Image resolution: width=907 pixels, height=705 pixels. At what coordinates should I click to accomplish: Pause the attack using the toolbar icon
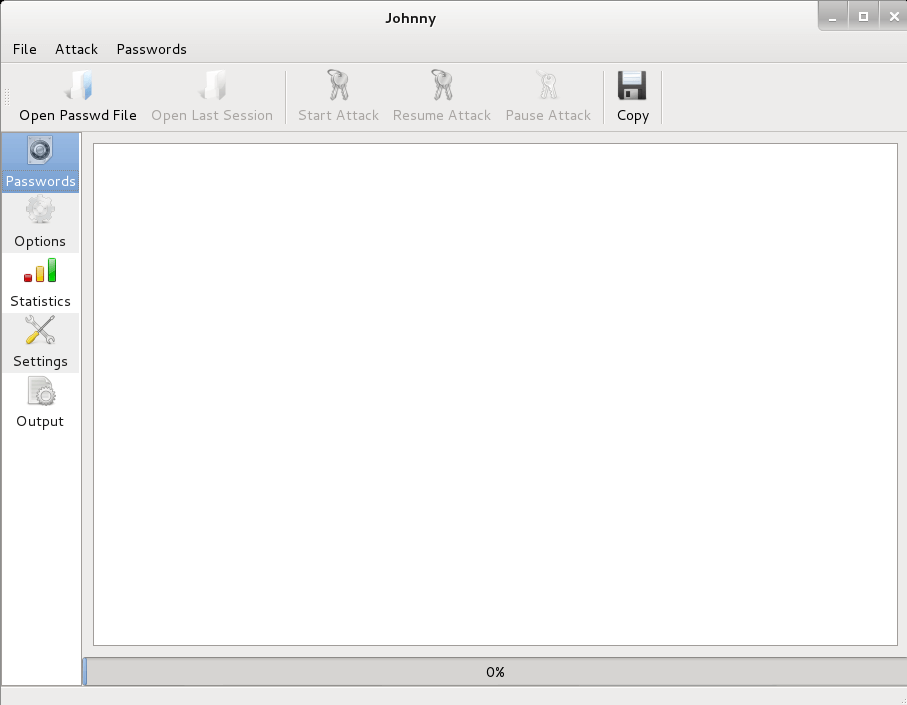tap(548, 87)
